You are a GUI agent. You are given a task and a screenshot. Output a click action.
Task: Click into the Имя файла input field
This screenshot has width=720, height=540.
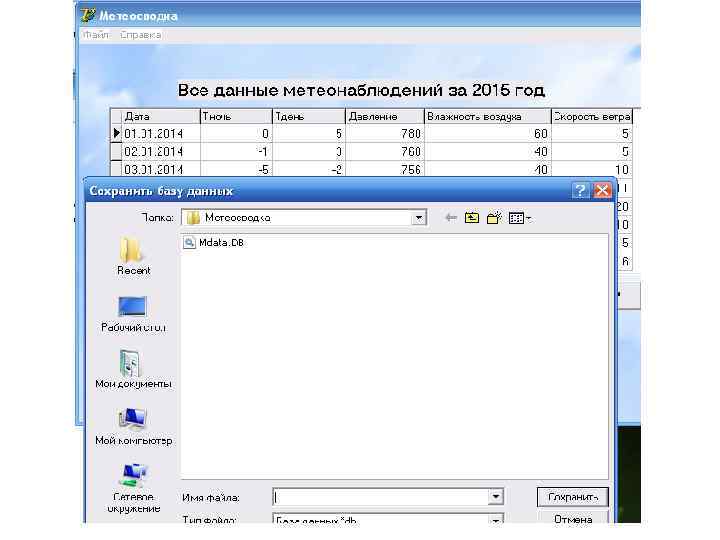pyautogui.click(x=381, y=496)
